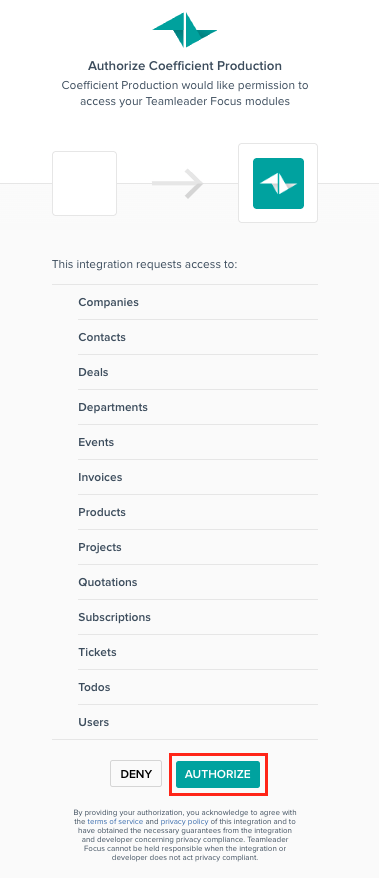Select the Events permission row
The image size is (379, 878).
(x=198, y=442)
